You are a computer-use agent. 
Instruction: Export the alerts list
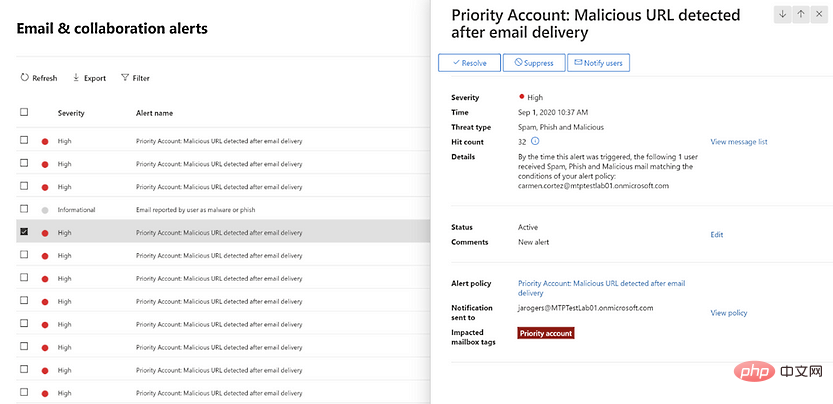tap(88, 78)
